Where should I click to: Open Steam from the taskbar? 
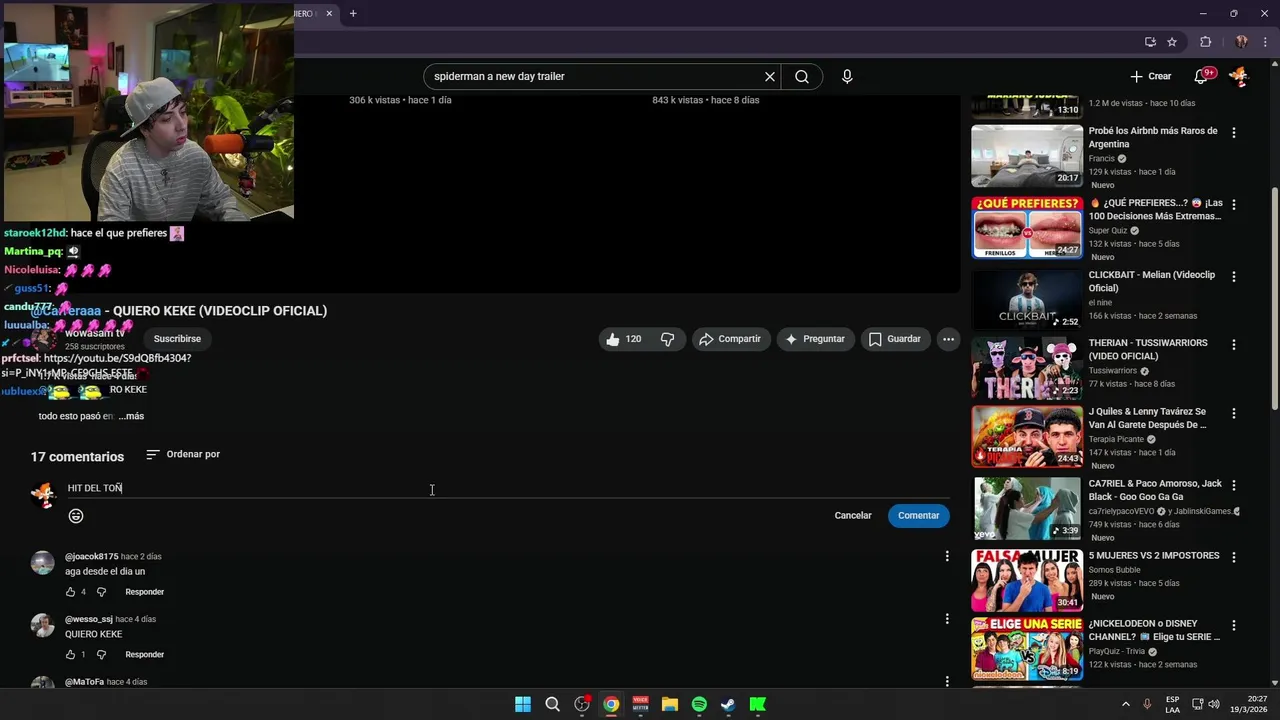click(x=728, y=704)
